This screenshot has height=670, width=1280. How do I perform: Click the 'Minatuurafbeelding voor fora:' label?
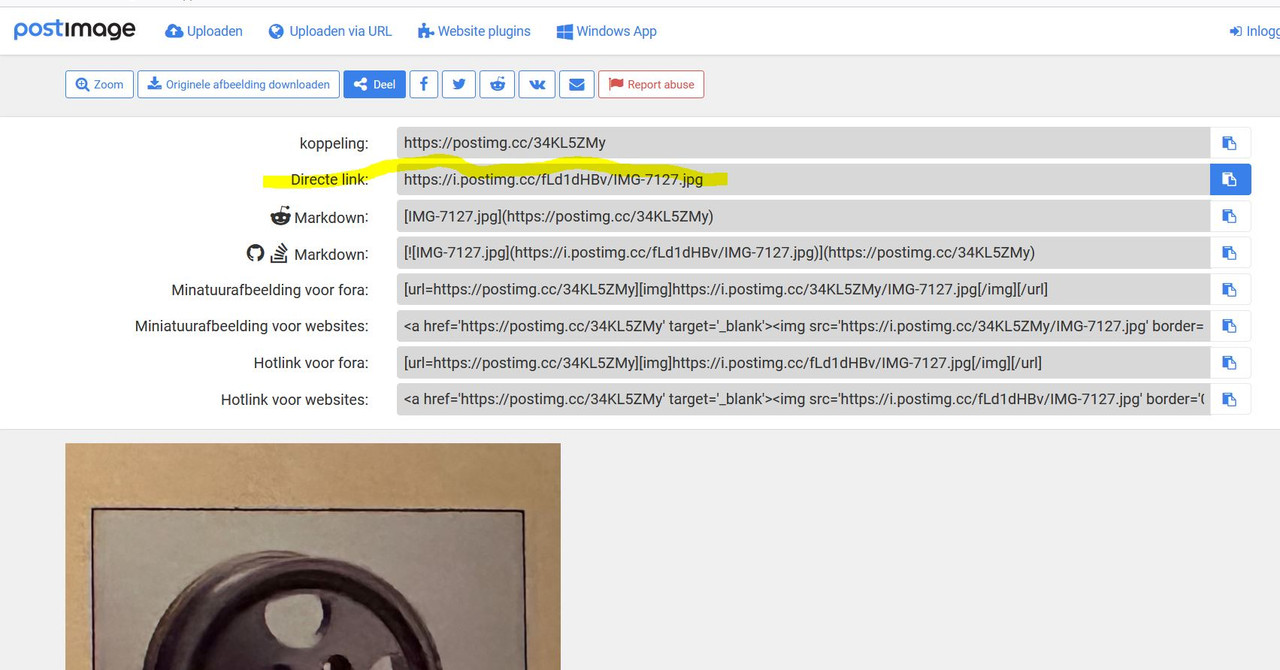270,290
